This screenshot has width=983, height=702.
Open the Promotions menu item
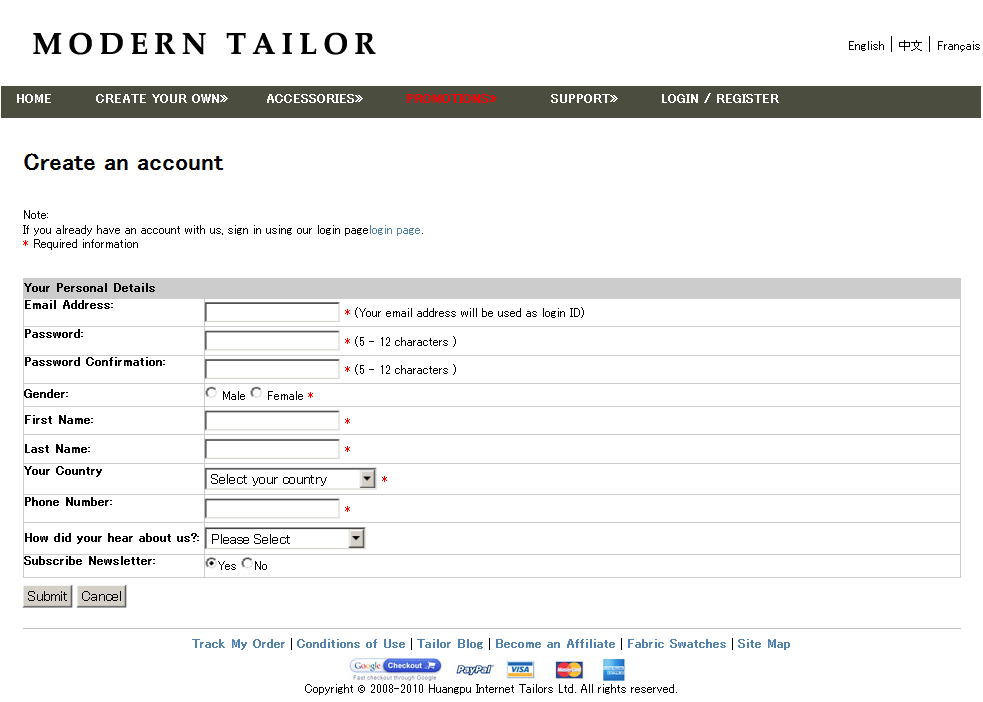pyautogui.click(x=451, y=99)
